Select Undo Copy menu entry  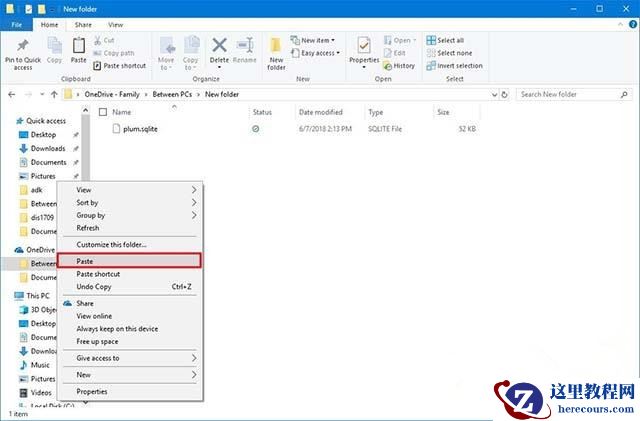[x=130, y=287]
